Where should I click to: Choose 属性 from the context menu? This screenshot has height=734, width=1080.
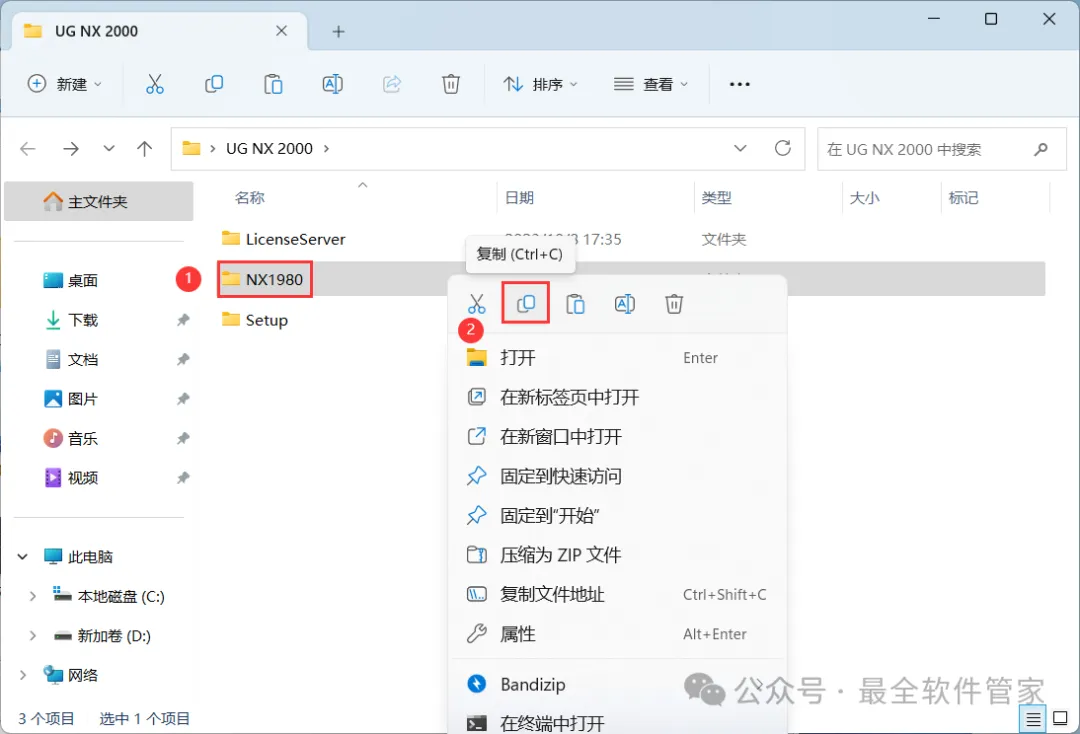point(617,633)
